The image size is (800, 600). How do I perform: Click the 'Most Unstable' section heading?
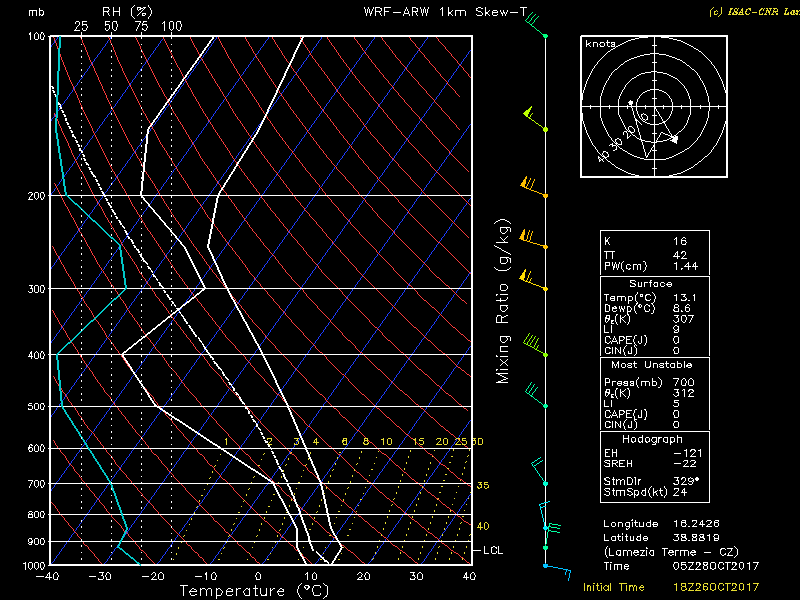652,365
